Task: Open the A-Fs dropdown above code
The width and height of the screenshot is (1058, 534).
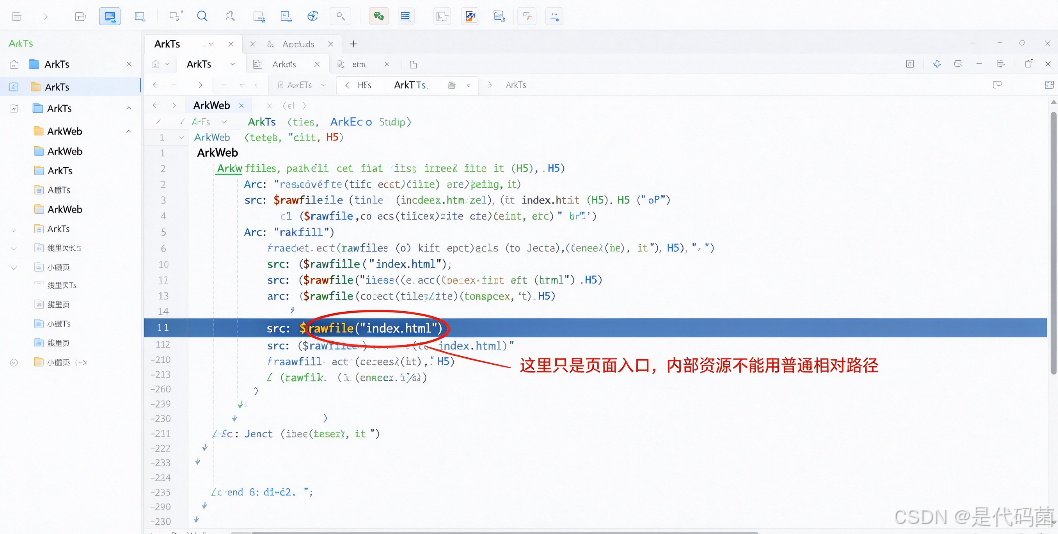Action: pyautogui.click(x=224, y=122)
